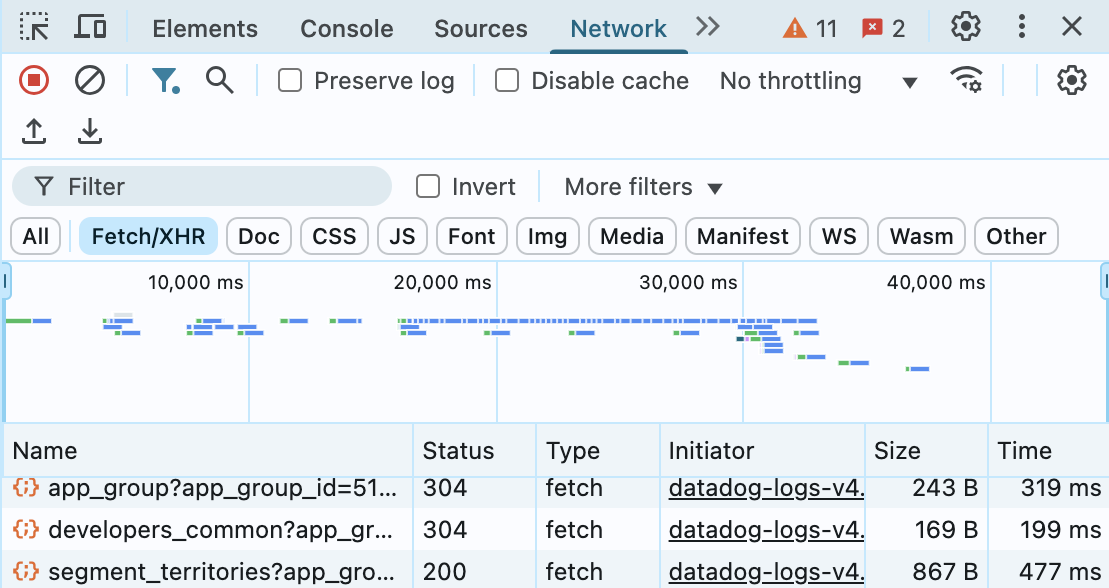Sort by the Time column header

(x=1049, y=450)
